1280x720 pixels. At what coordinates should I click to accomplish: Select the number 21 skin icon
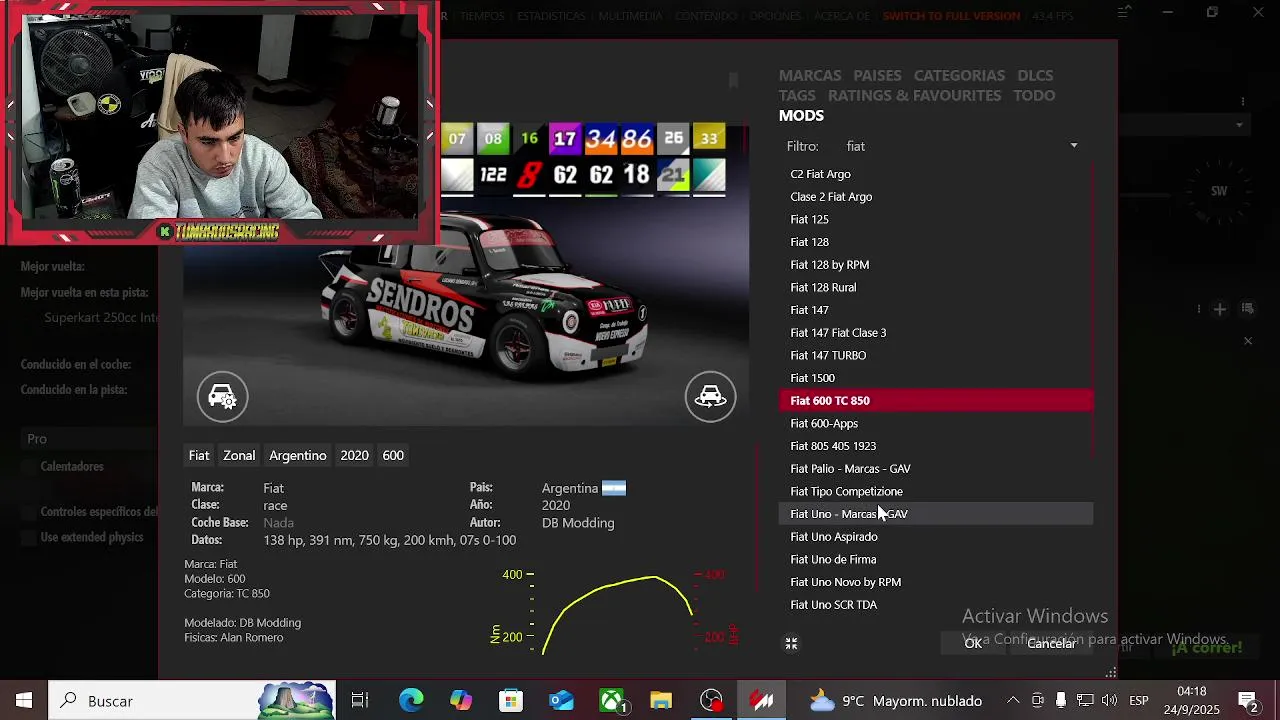click(673, 175)
